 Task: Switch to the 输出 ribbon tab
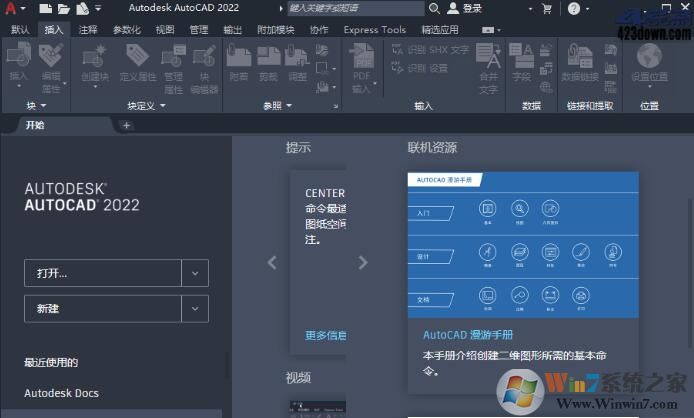pyautogui.click(x=232, y=30)
